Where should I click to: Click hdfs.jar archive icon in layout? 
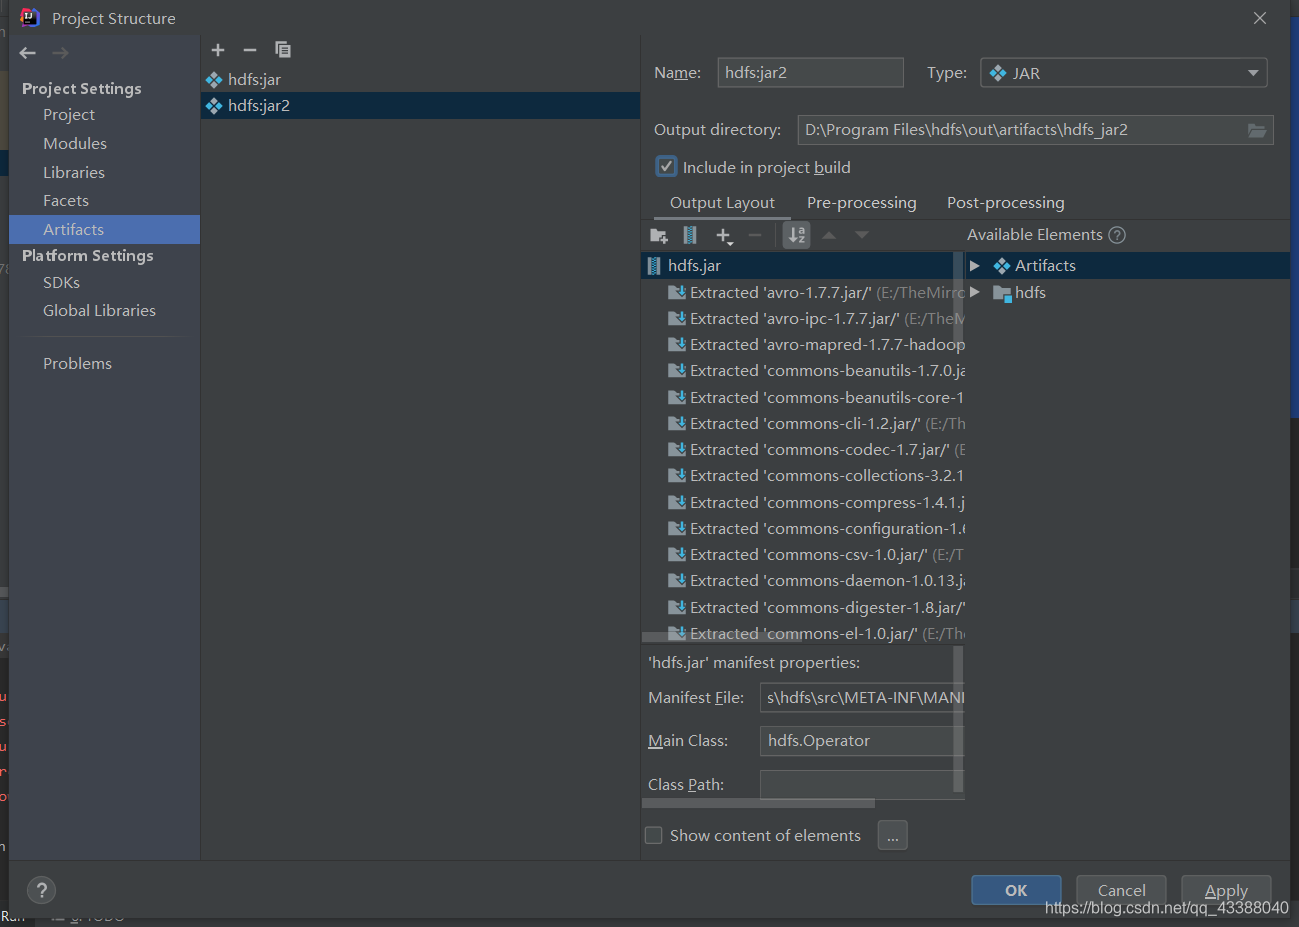pyautogui.click(x=654, y=266)
